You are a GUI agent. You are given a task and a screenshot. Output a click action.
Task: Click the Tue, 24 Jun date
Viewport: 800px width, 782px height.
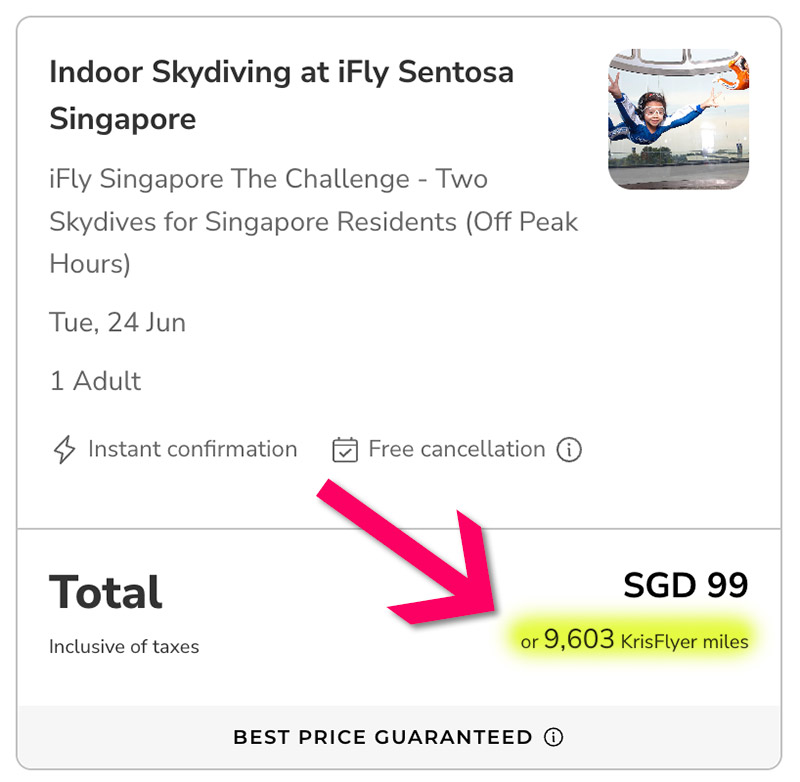pyautogui.click(x=117, y=323)
